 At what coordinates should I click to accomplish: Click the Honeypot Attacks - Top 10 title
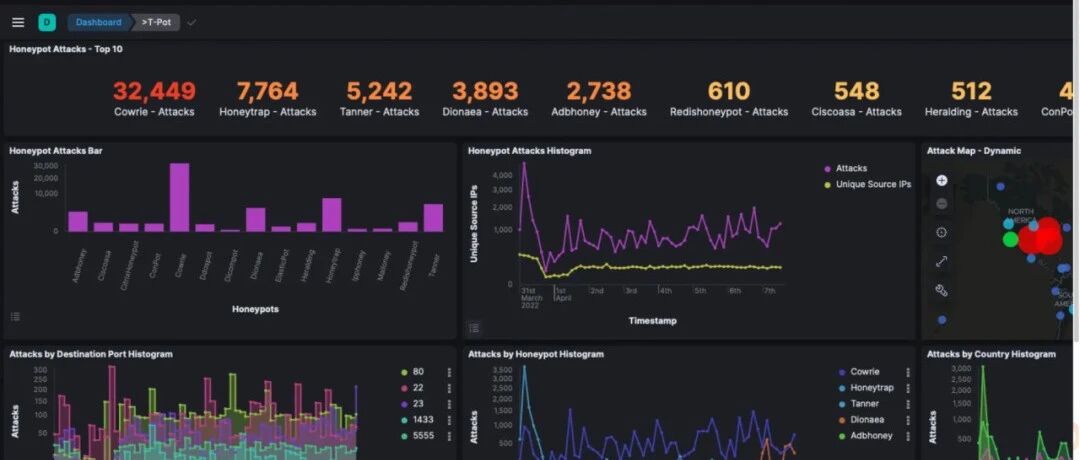coord(66,50)
